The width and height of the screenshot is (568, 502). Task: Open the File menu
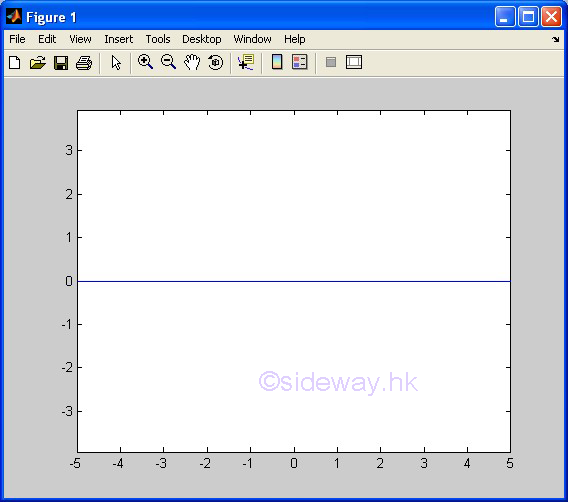click(17, 39)
